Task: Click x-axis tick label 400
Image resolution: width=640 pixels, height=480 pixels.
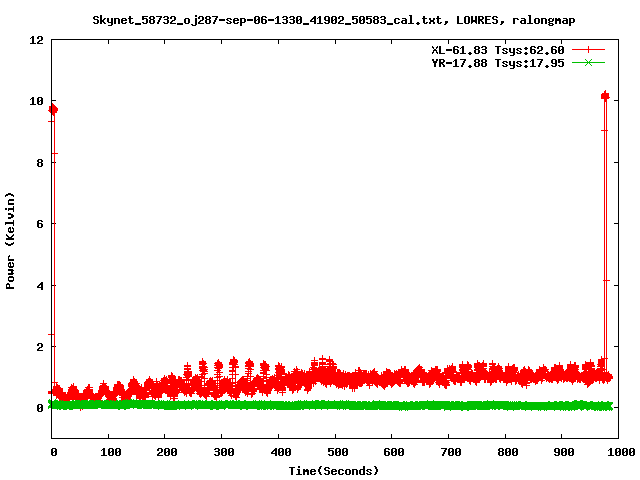Action: [x=281, y=452]
